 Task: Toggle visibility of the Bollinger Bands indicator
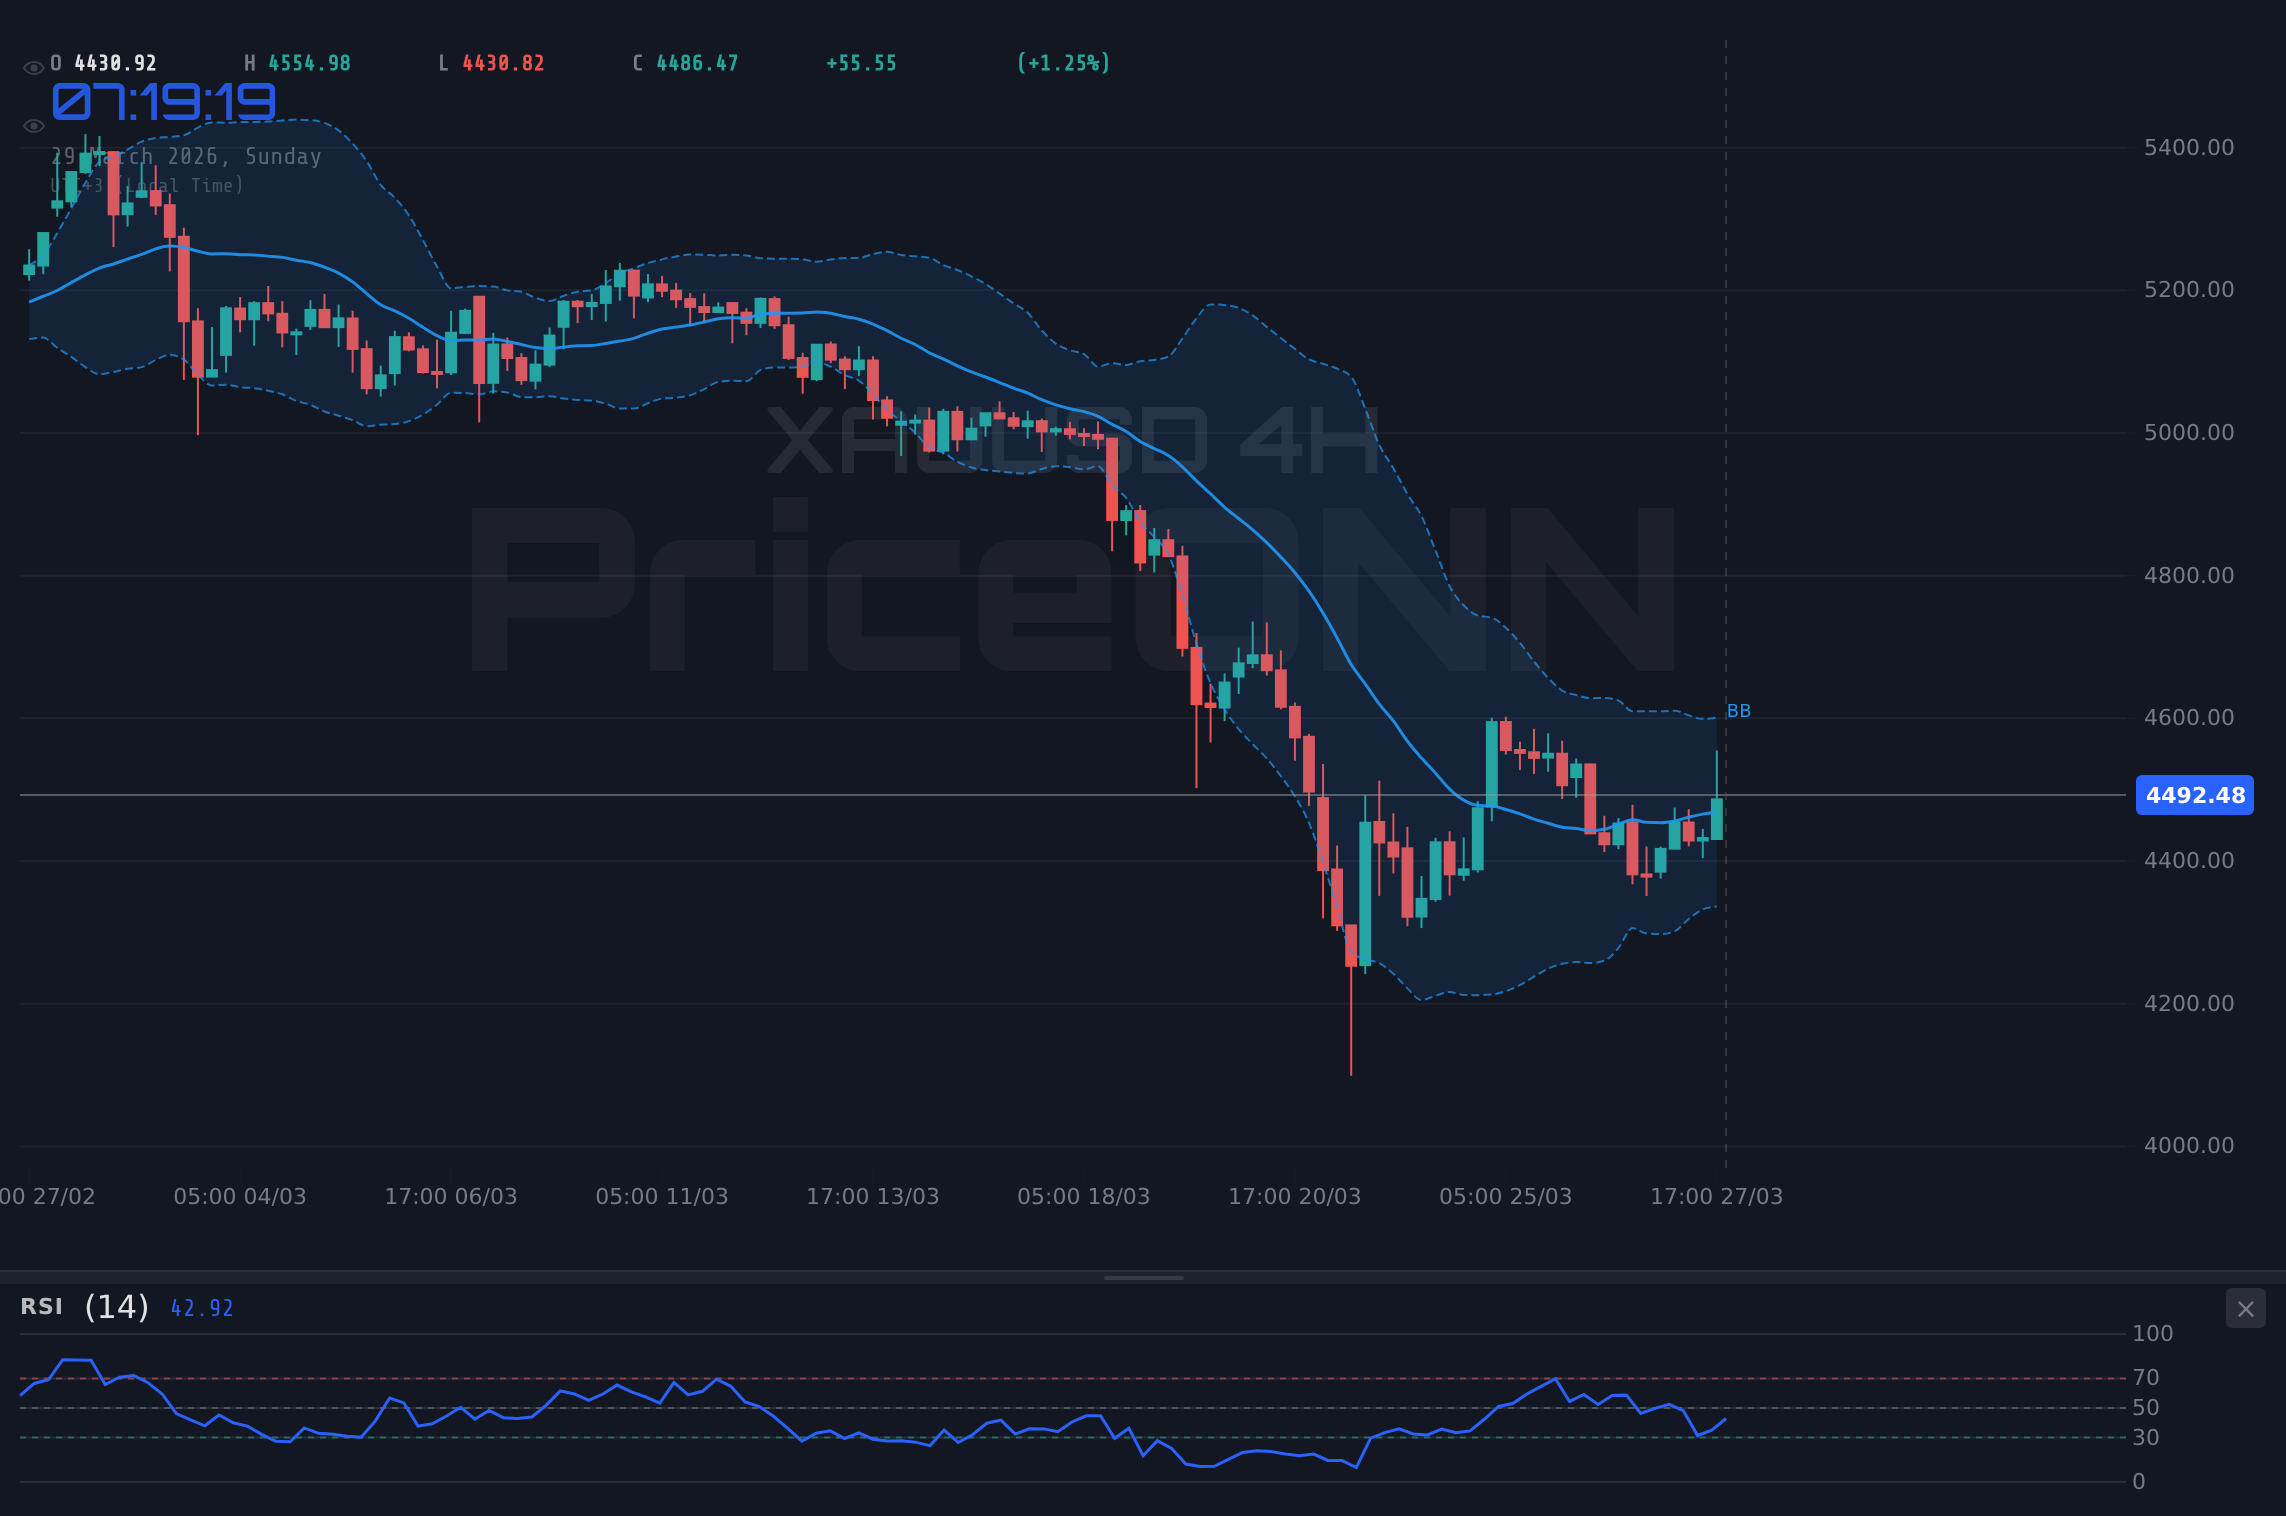(33, 125)
